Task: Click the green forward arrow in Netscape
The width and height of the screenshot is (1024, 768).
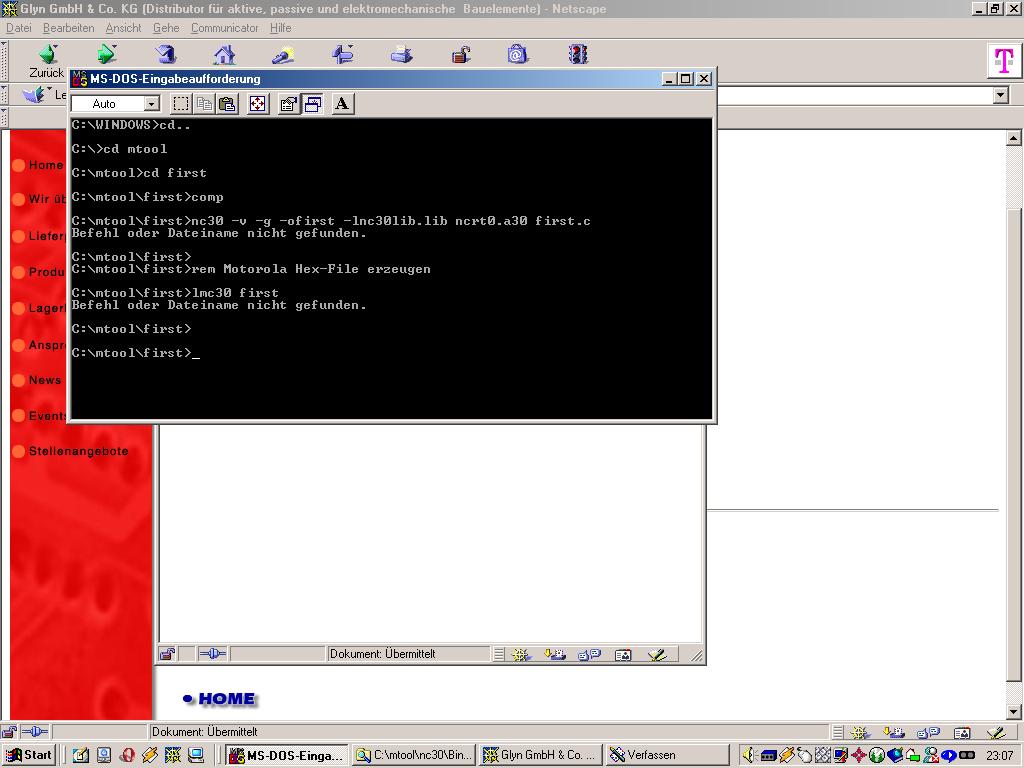Action: click(x=106, y=54)
